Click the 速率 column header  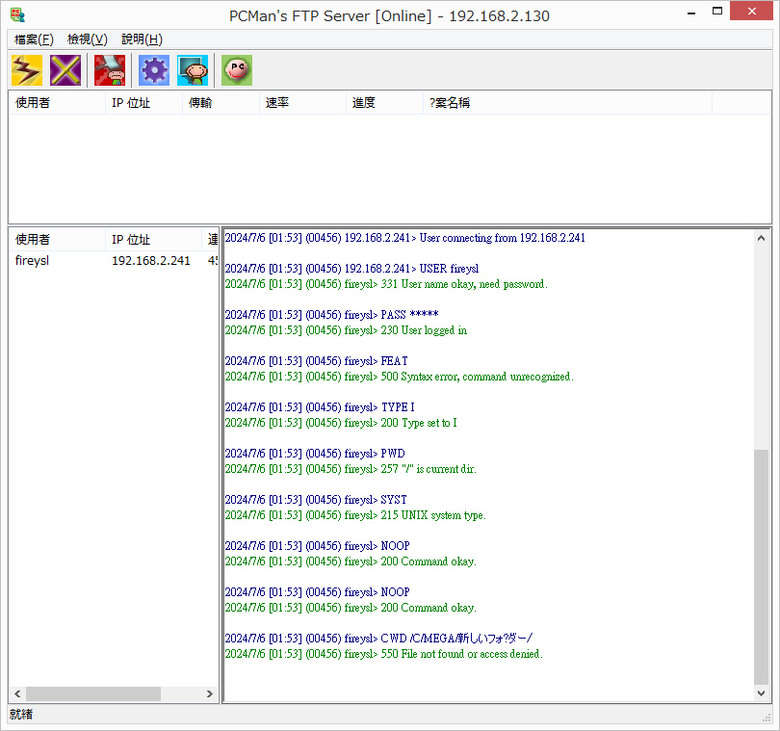[303, 103]
